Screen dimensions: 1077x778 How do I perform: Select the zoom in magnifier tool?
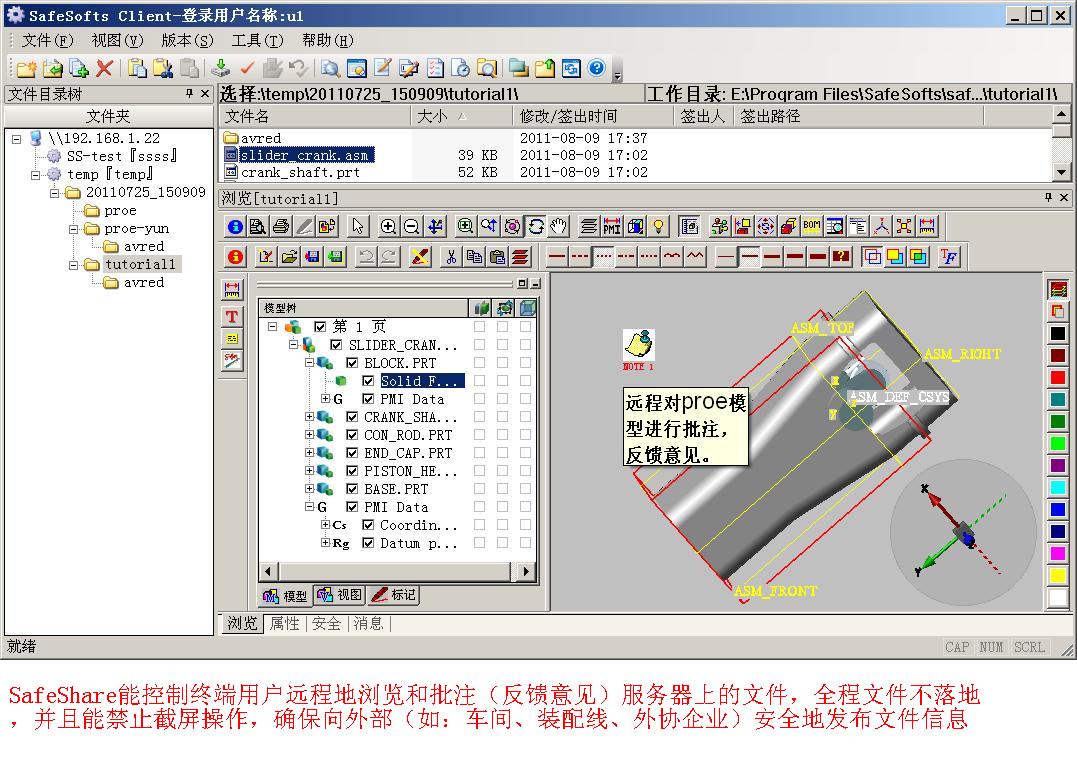388,226
